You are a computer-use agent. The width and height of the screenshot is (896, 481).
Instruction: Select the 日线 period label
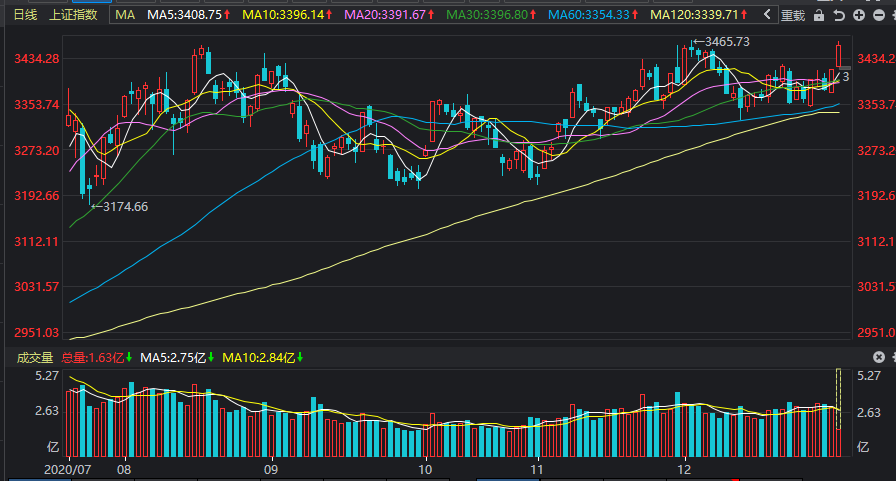click(25, 15)
